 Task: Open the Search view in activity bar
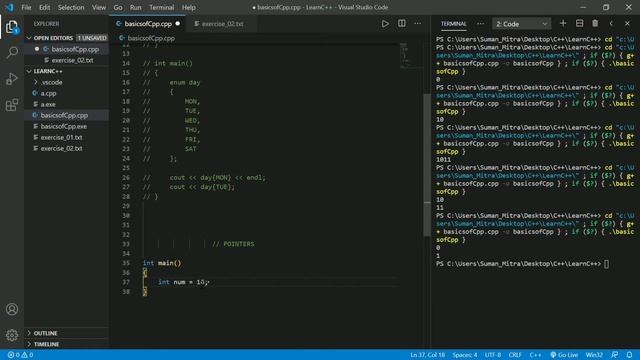pyautogui.click(x=12, y=53)
